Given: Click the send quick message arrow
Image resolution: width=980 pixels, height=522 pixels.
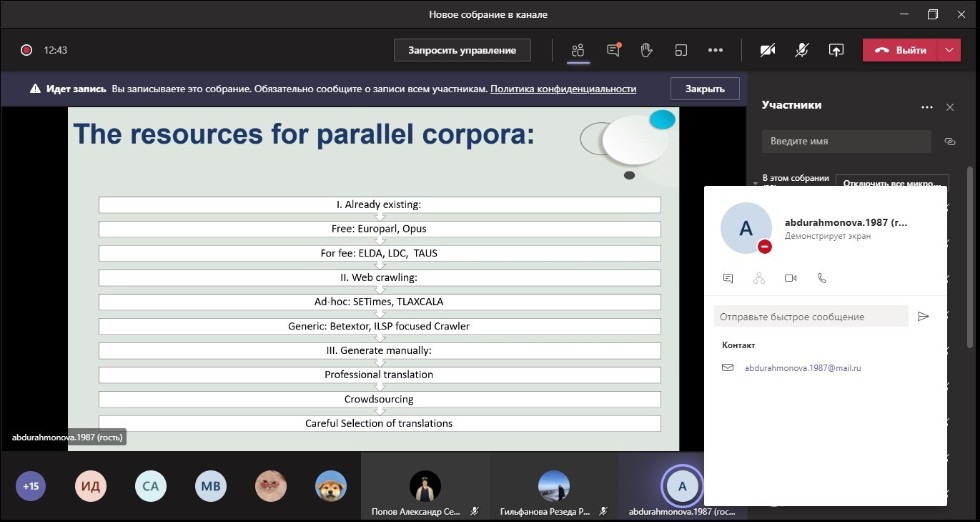Looking at the screenshot, I should (923, 316).
